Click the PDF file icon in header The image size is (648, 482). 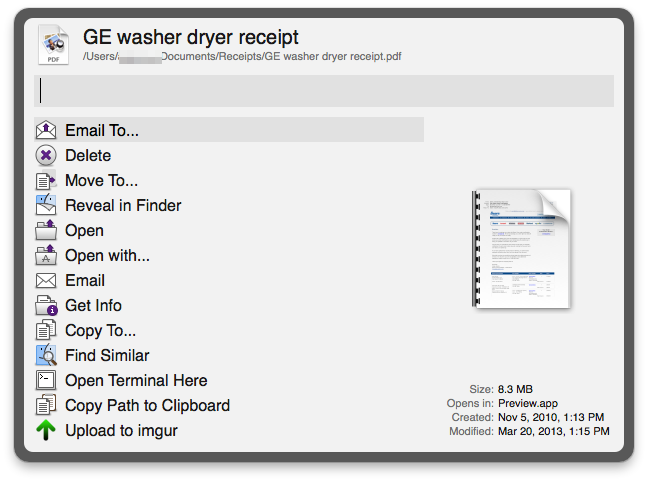pyautogui.click(x=54, y=44)
